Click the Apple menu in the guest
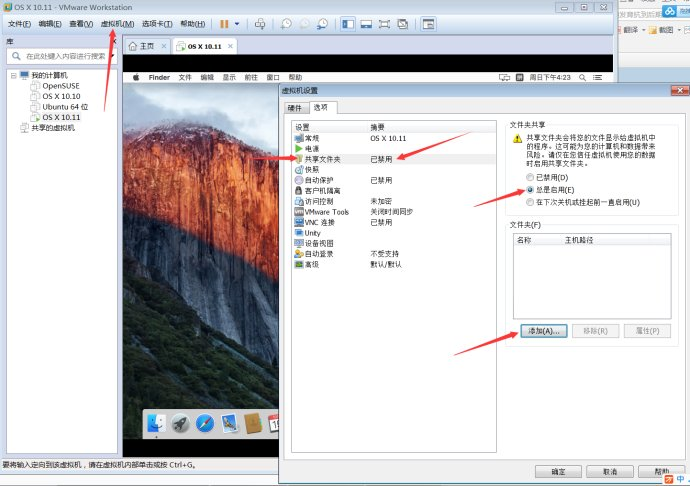Image resolution: width=690 pixels, height=486 pixels. (x=136, y=77)
